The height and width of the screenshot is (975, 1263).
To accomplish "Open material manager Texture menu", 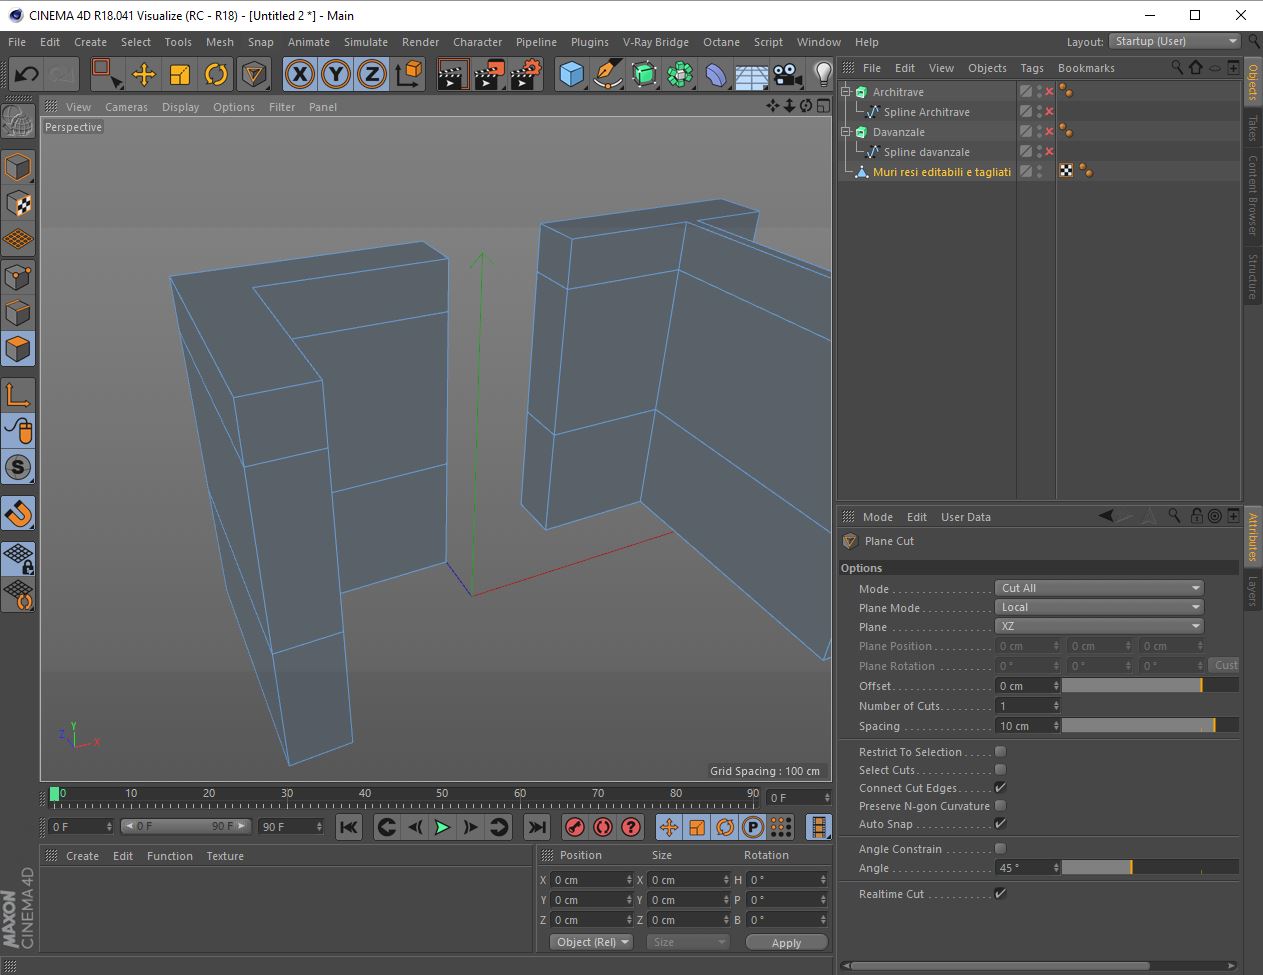I will 225,856.
